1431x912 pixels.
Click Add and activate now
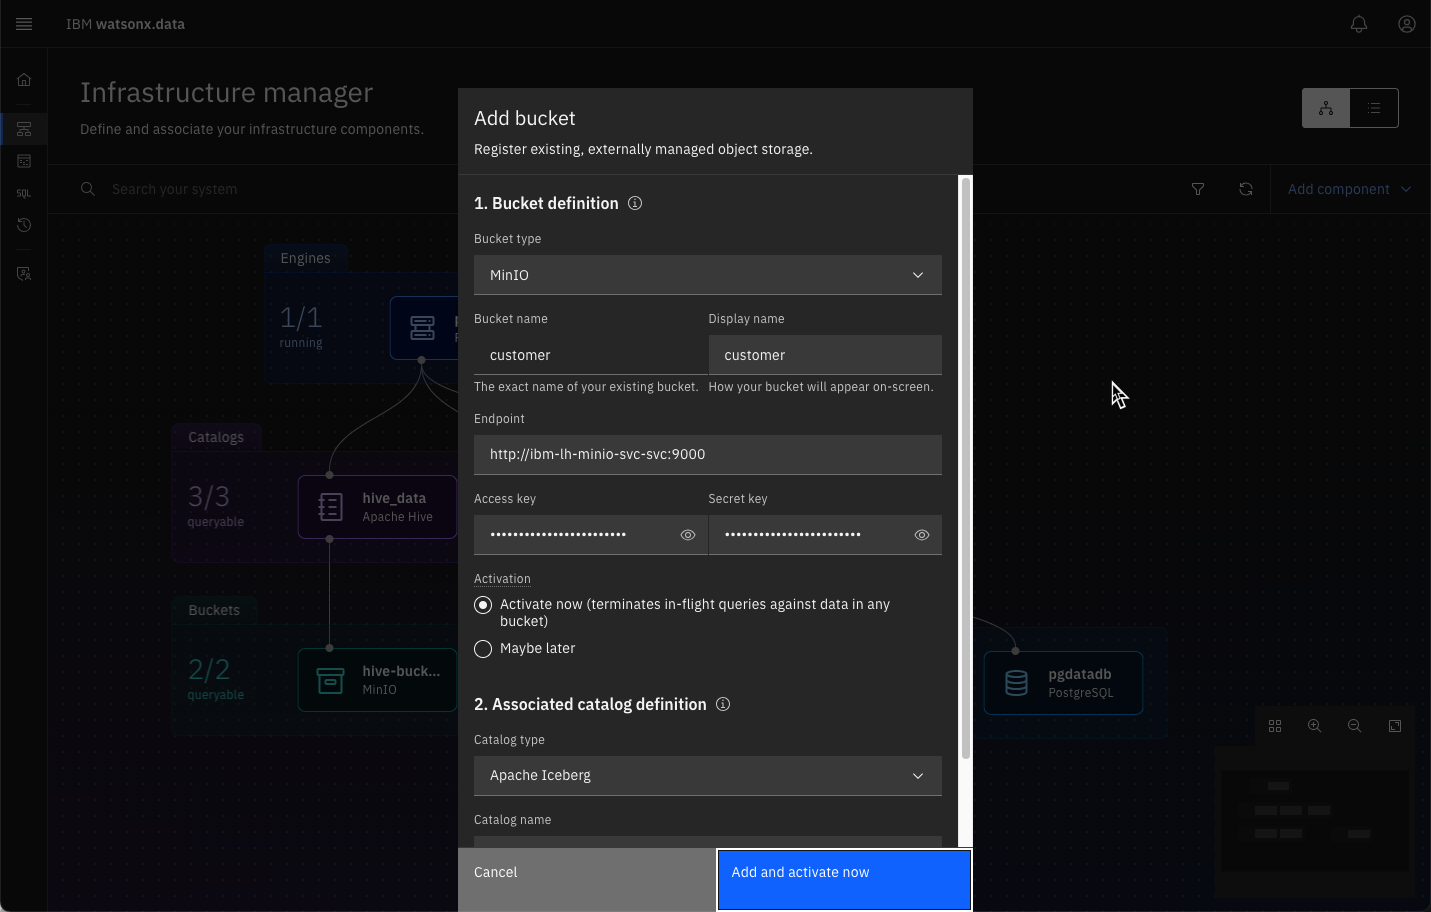pos(844,880)
